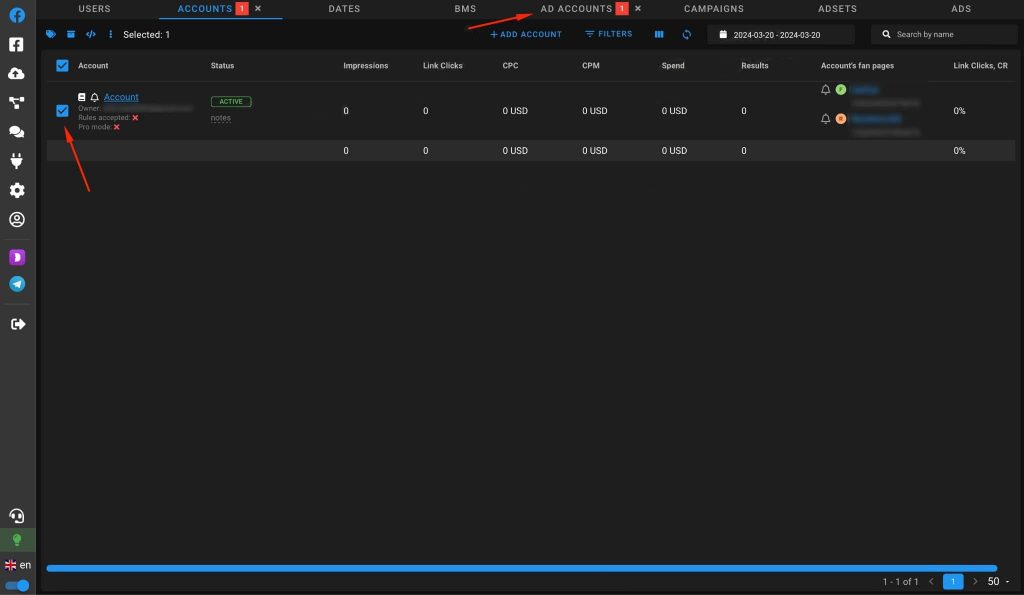Open the white Facebook square sidebar icon
The image size is (1024, 595).
(16, 44)
